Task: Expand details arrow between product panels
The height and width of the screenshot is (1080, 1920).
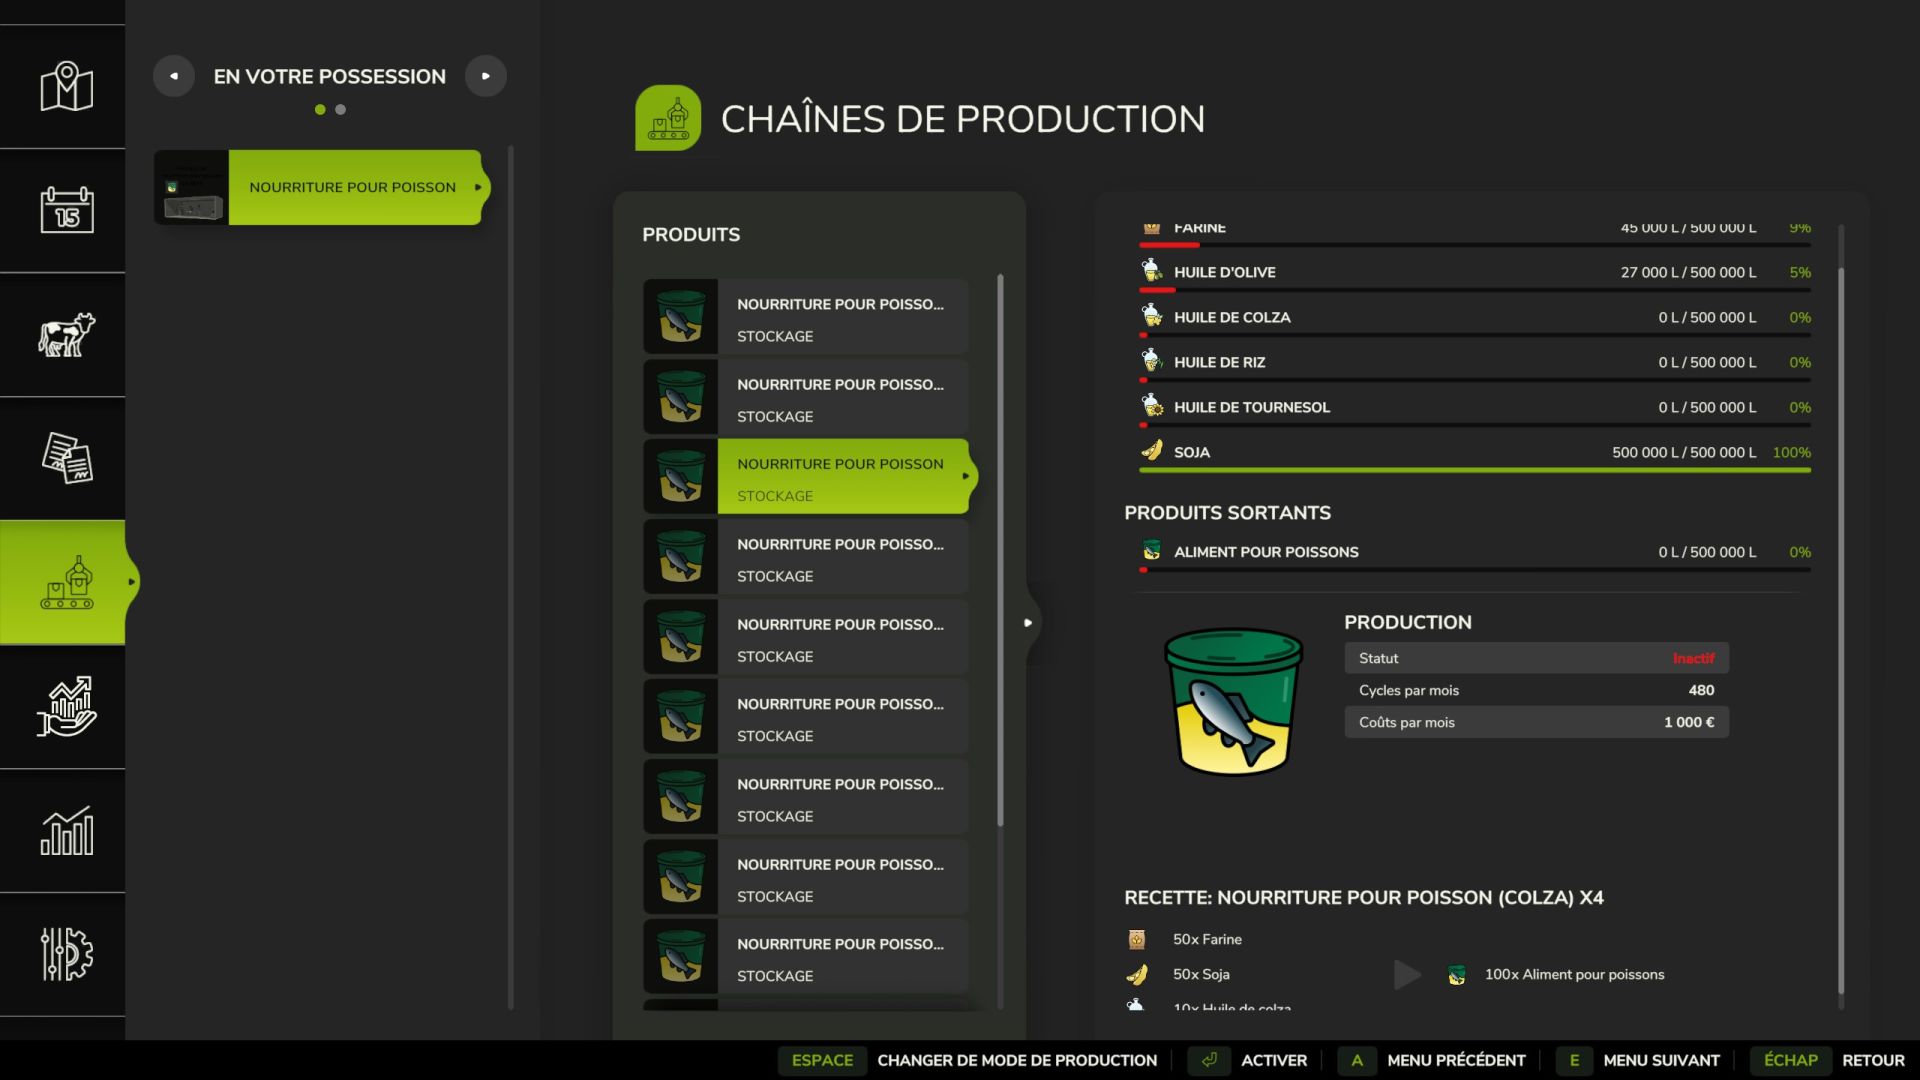Action: point(1027,622)
